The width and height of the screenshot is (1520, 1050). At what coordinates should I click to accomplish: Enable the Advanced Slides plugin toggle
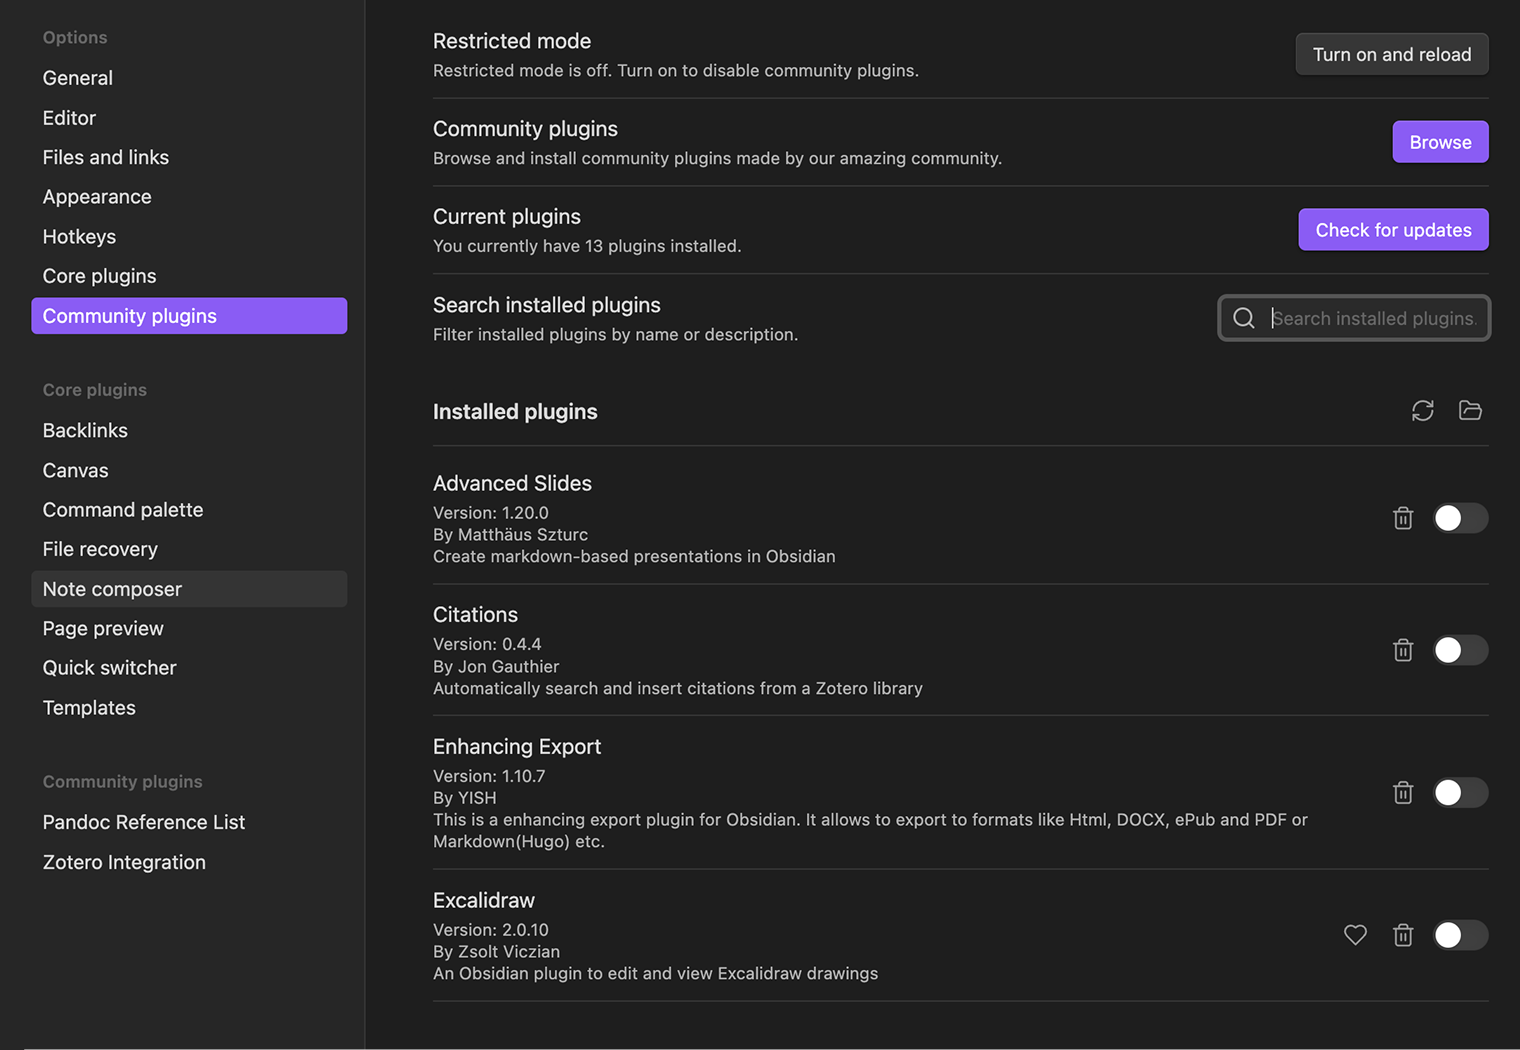tap(1460, 518)
